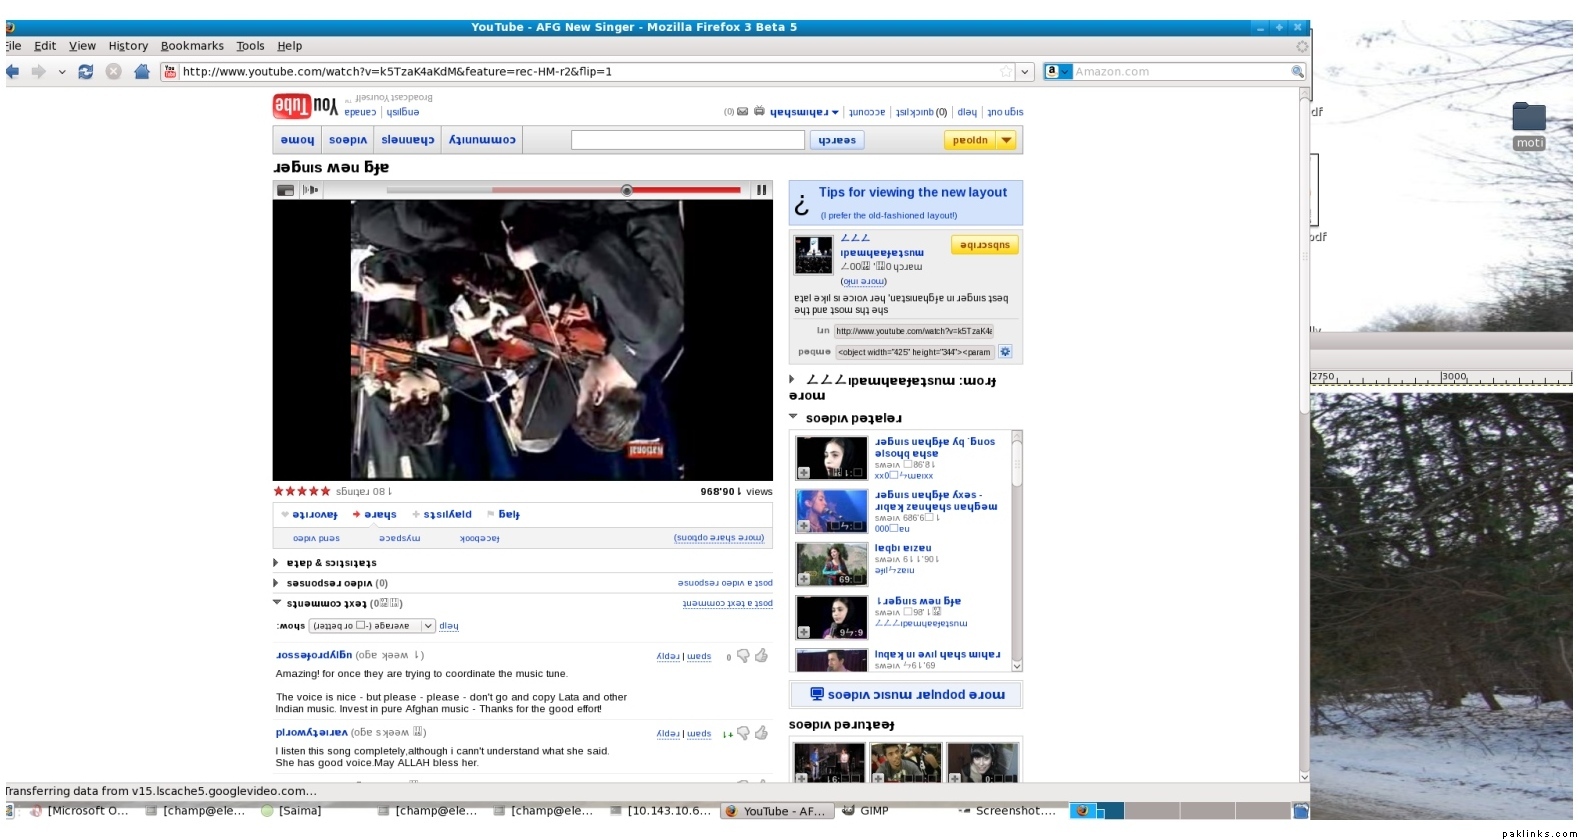The image size is (1578, 840).
Task: Open the upload button dropdown arrow
Action: point(1006,141)
